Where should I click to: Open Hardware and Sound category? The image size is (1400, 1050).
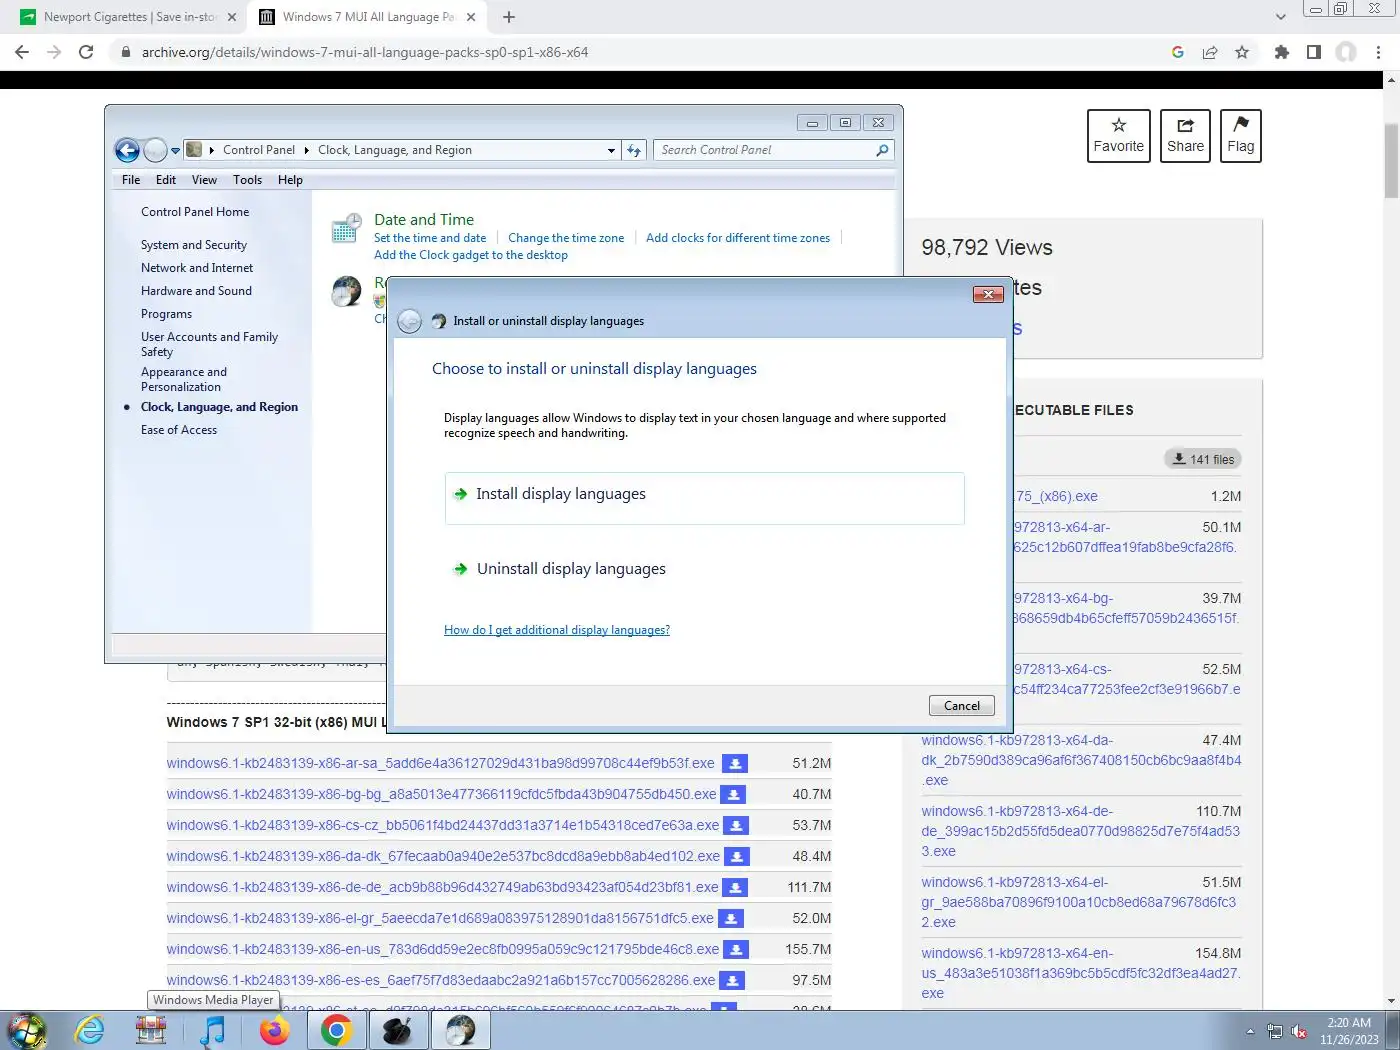[196, 291]
